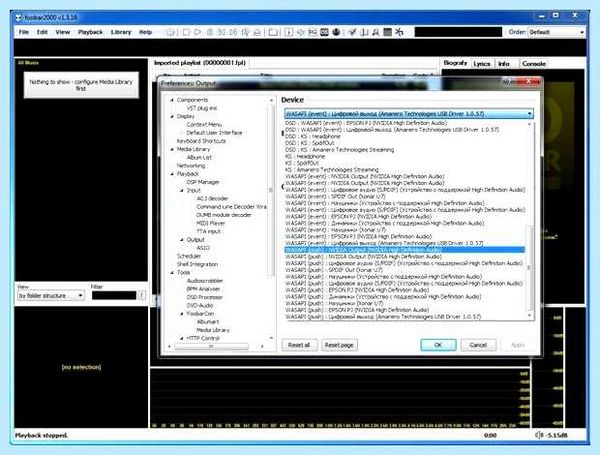Click the speaker toolbar icon
Viewport: 600px width, 455px height.
click(x=300, y=33)
